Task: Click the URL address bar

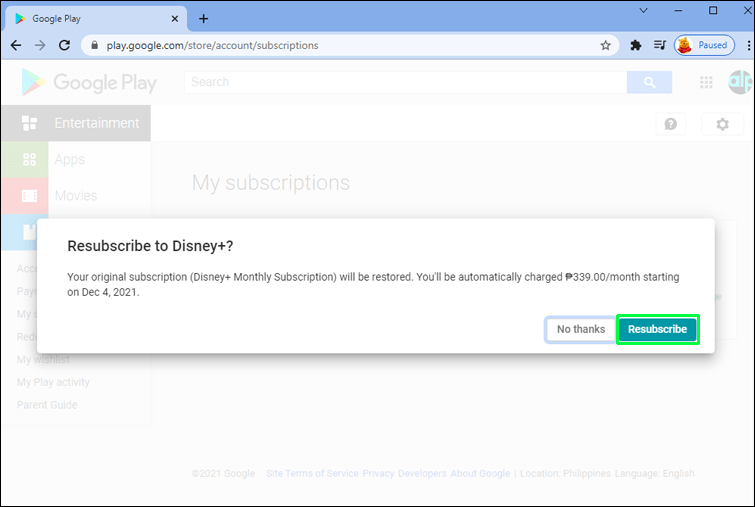Action: [x=350, y=45]
